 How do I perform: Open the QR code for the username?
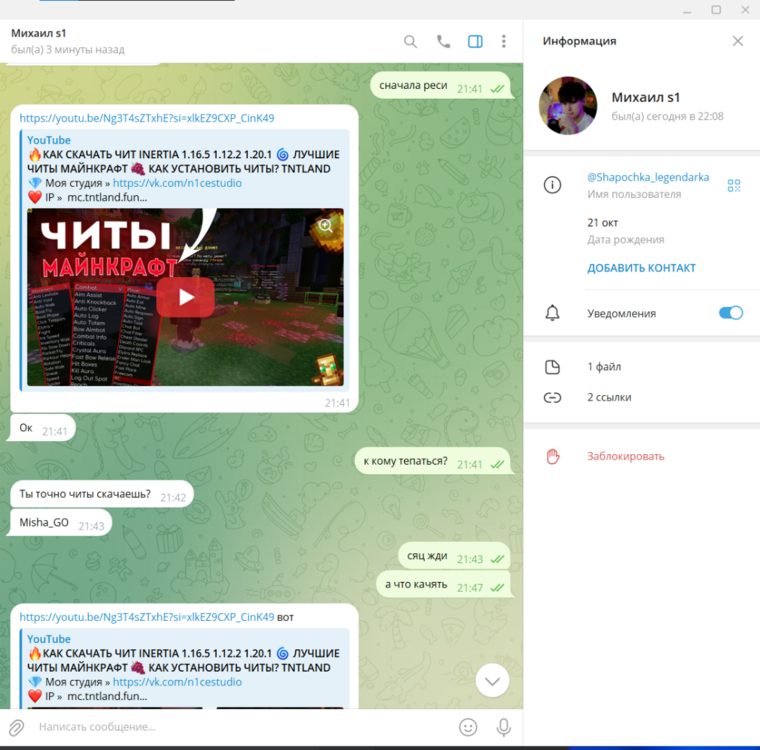(x=734, y=185)
